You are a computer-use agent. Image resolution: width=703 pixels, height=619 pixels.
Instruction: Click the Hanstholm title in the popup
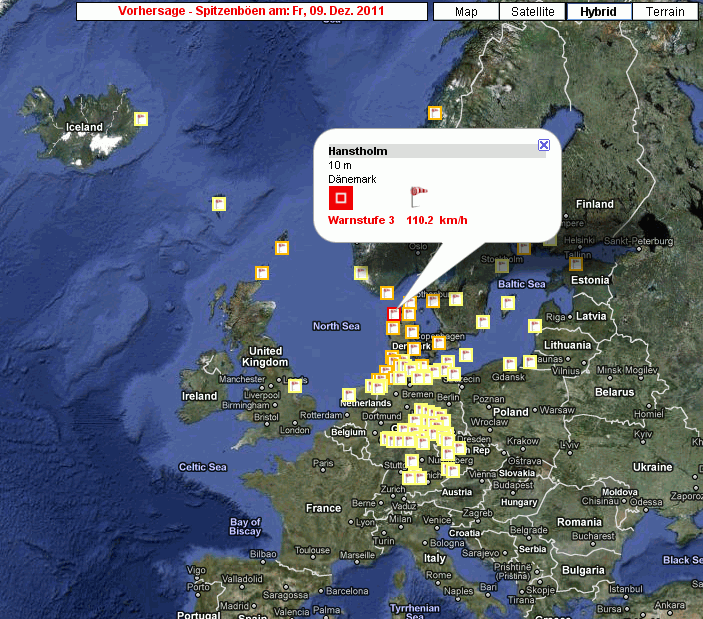coord(358,151)
